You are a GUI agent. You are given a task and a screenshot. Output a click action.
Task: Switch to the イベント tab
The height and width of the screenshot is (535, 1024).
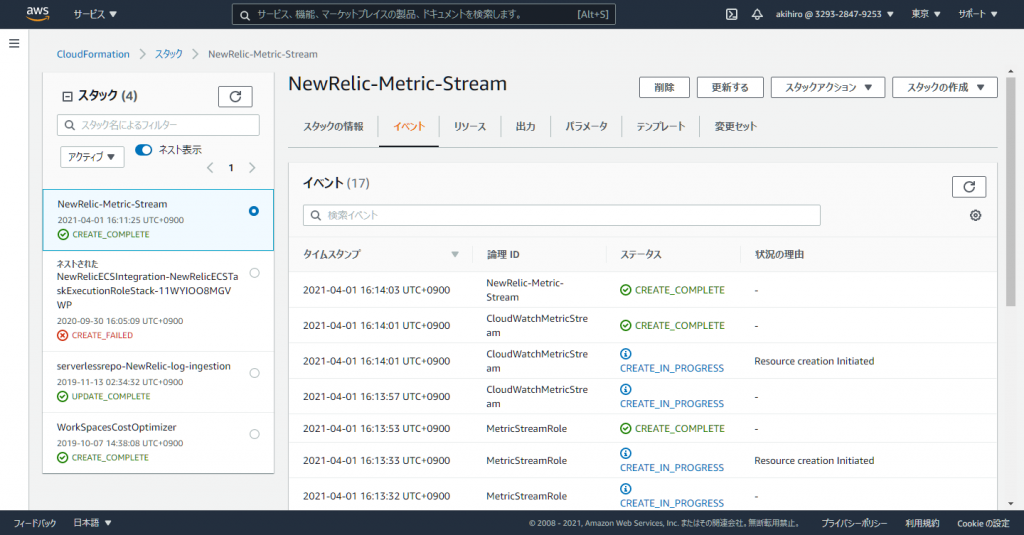pyautogui.click(x=409, y=127)
